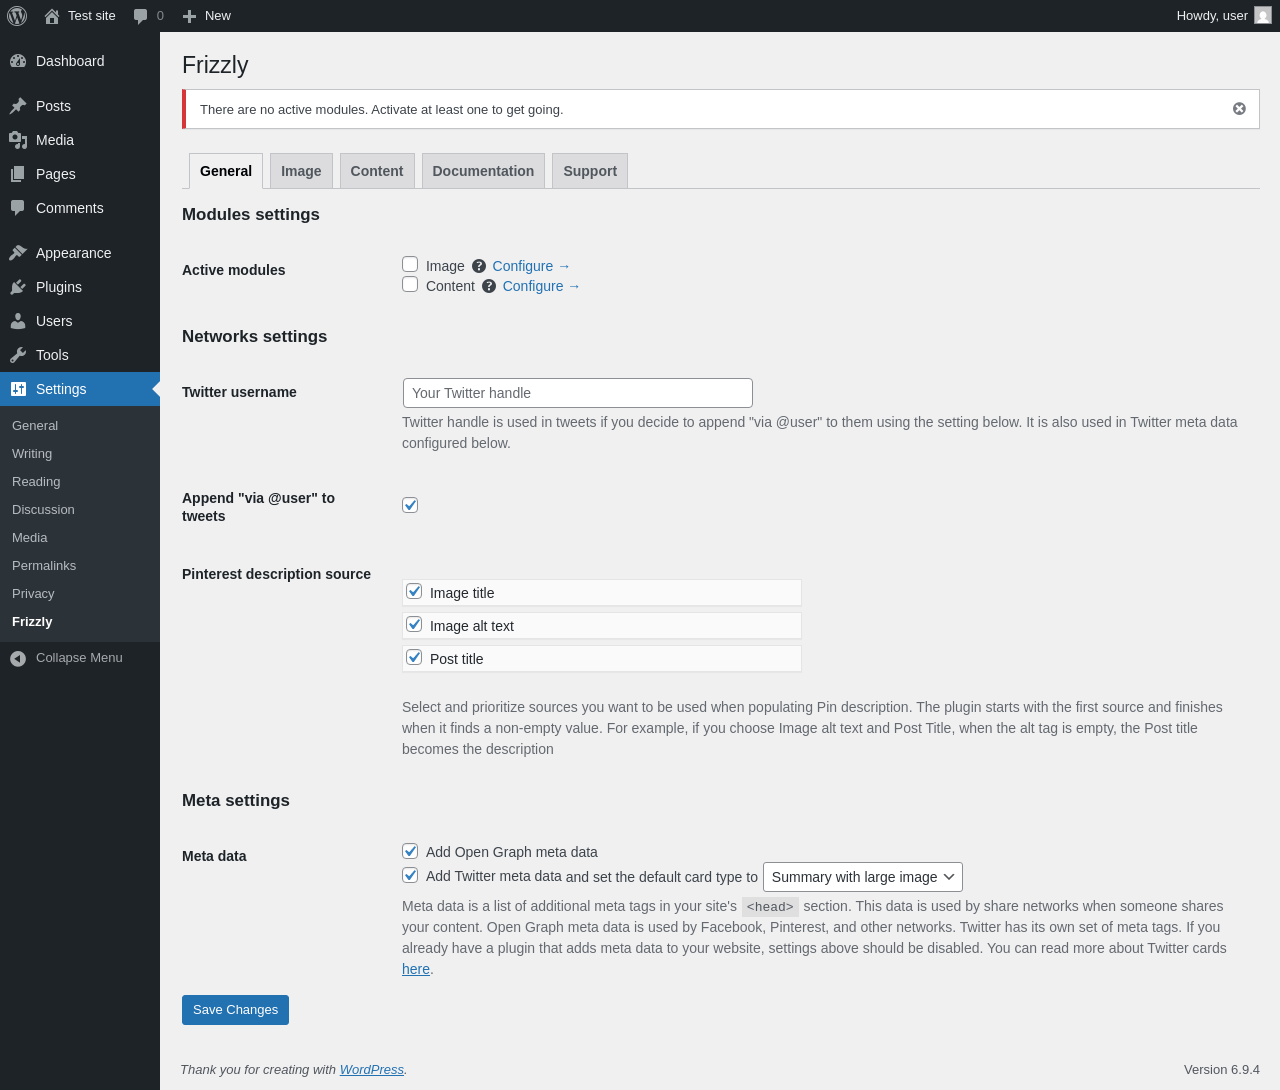Open Dashboard from sidebar label
Viewport: 1280px width, 1090px height.
[70, 61]
